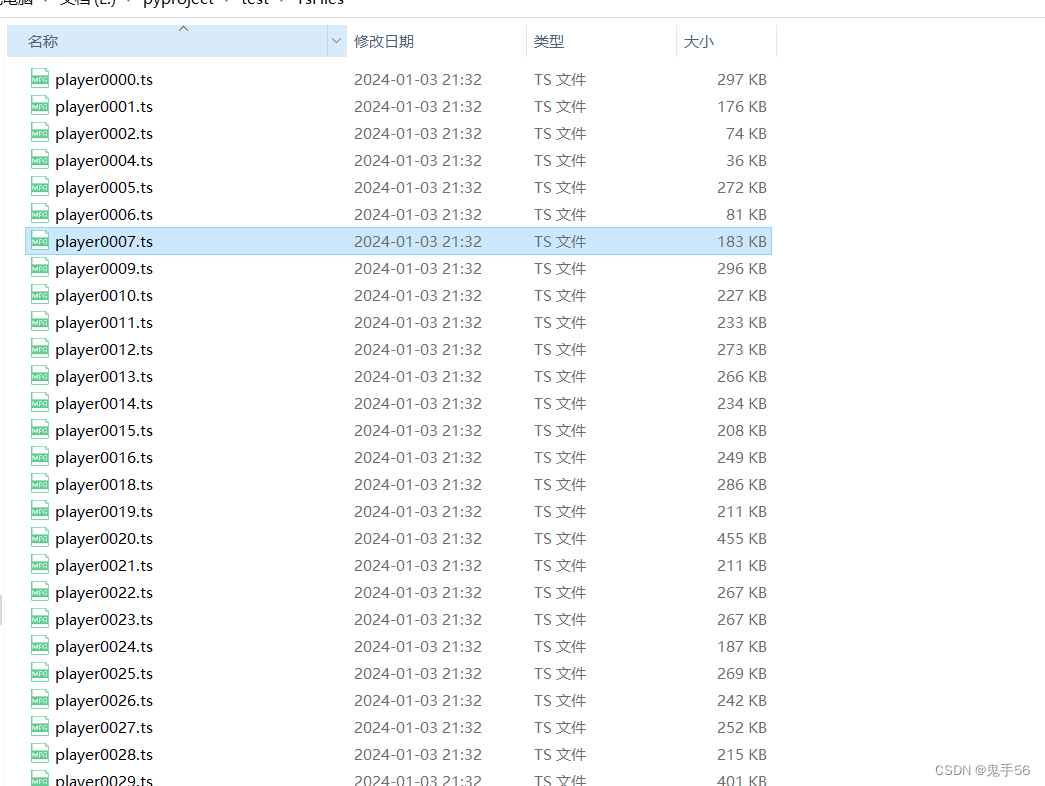
Task: Select file name player0020.ts
Action: point(104,539)
